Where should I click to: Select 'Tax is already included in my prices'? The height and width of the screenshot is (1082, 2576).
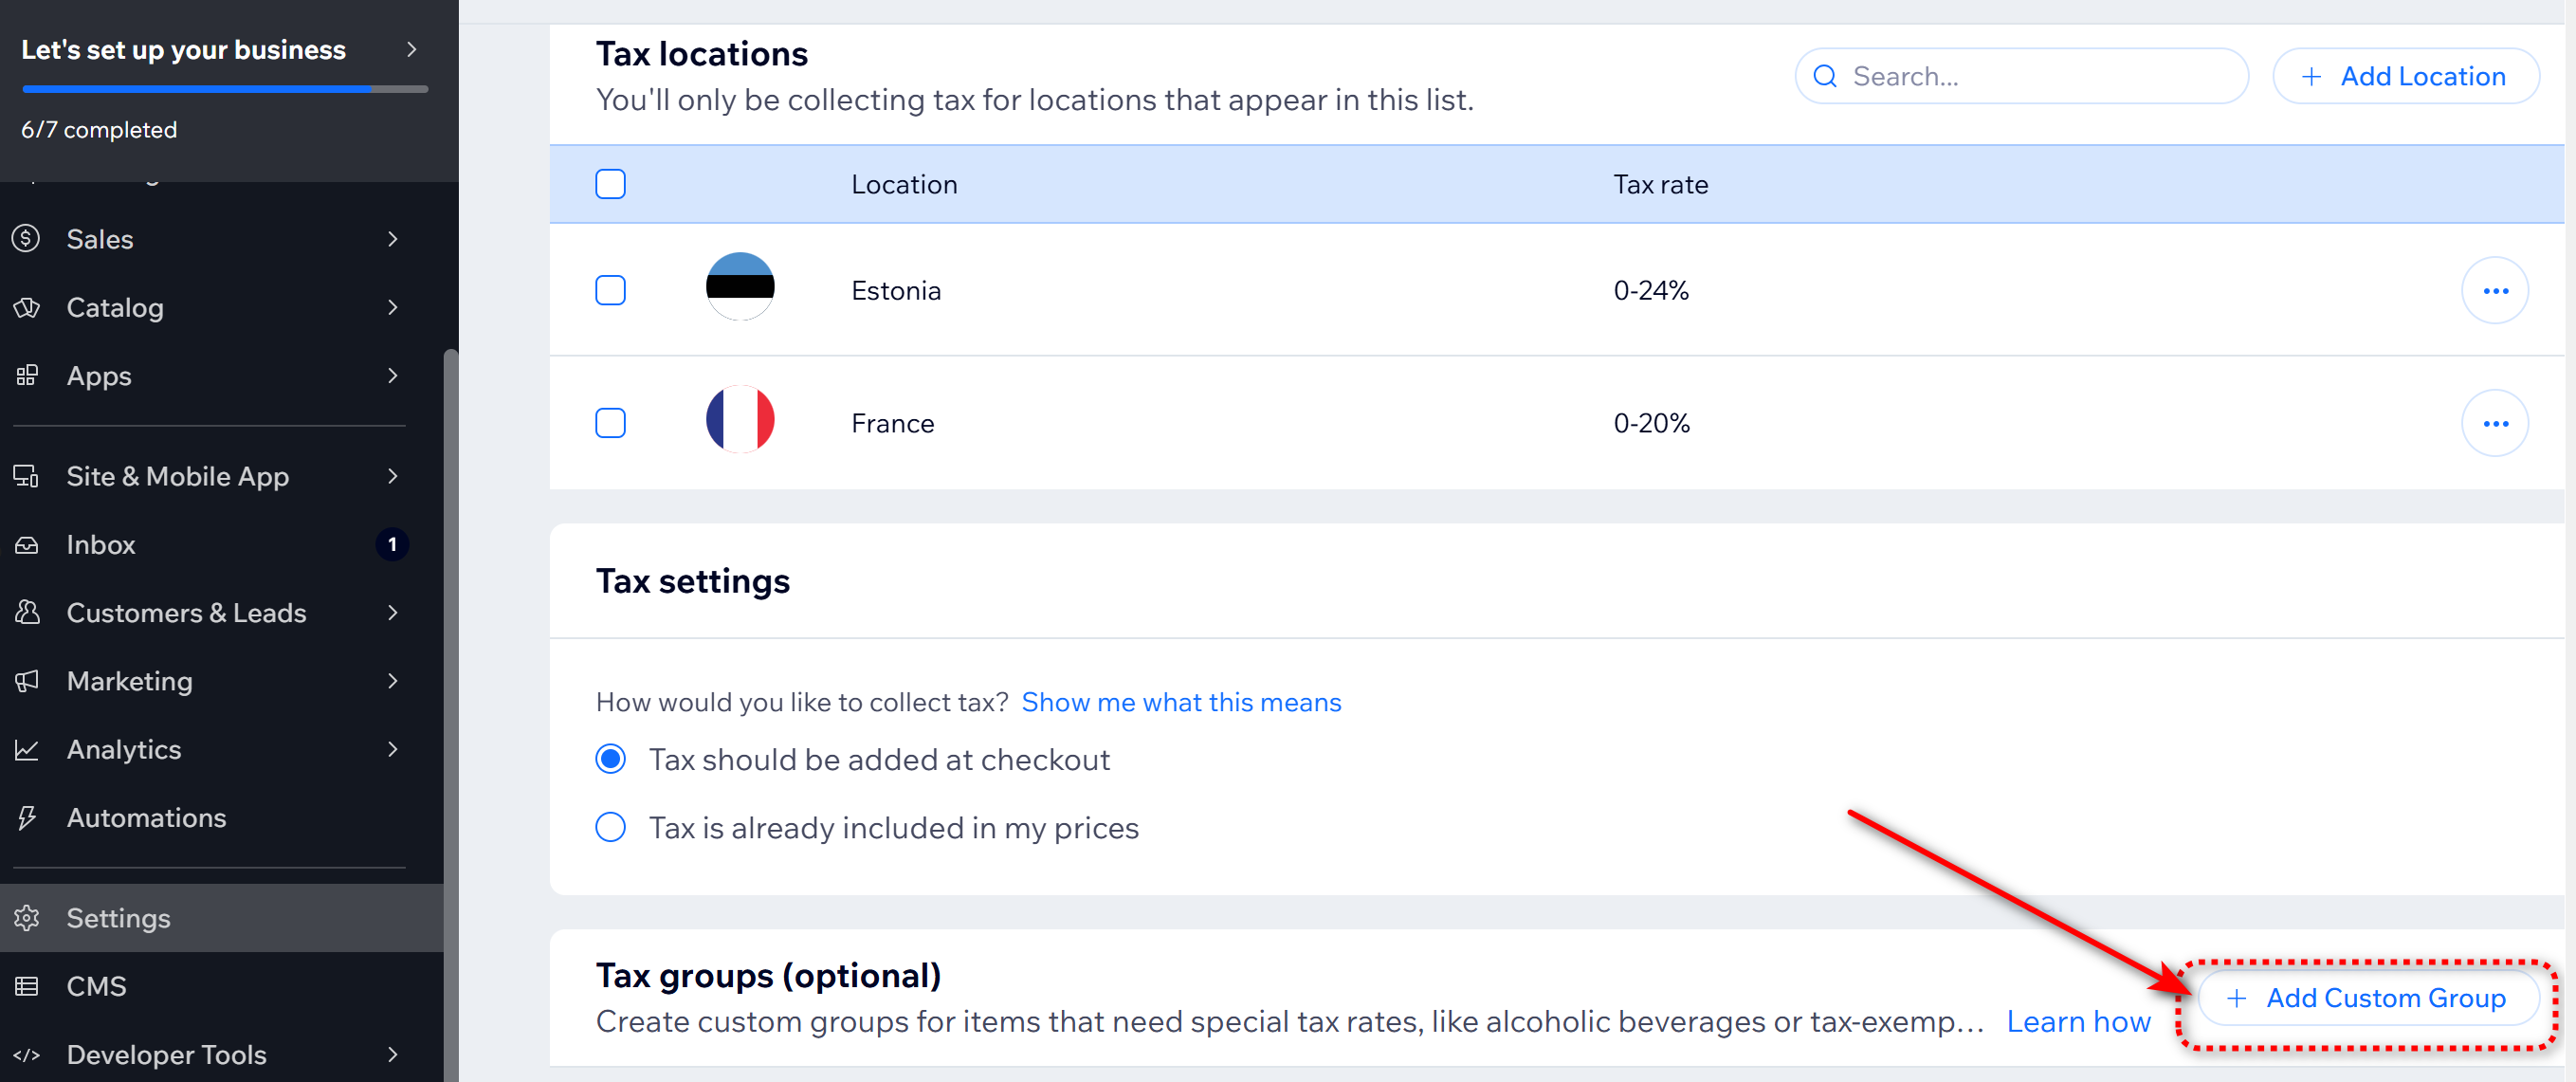point(610,828)
